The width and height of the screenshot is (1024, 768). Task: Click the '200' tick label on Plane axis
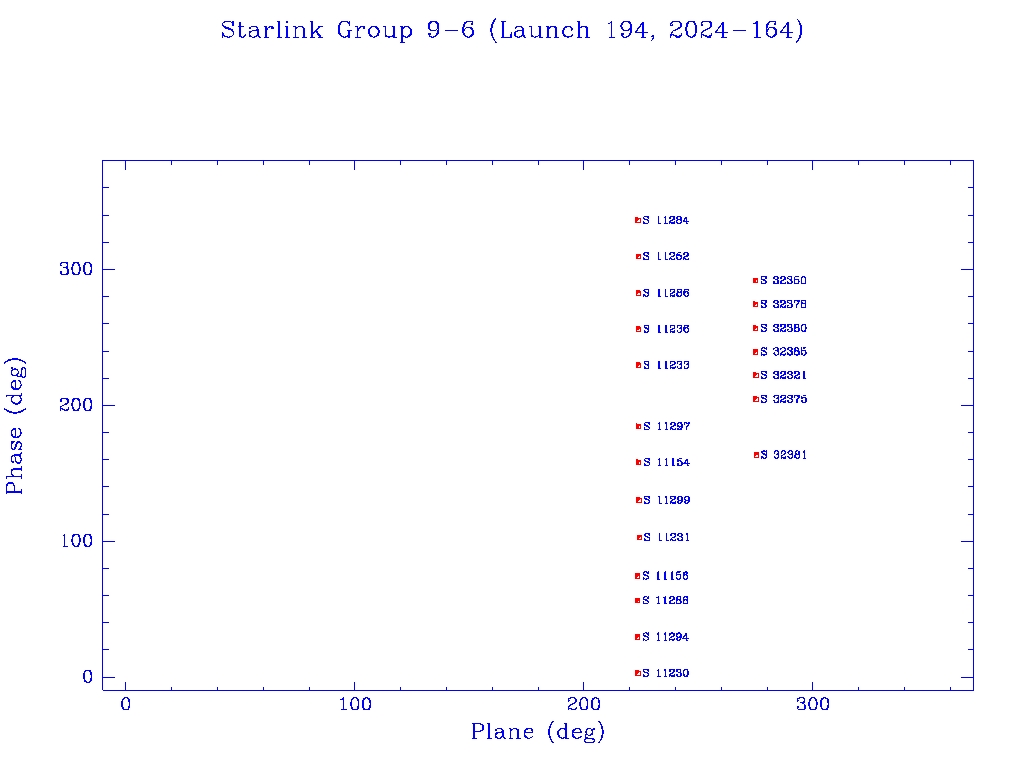583,704
